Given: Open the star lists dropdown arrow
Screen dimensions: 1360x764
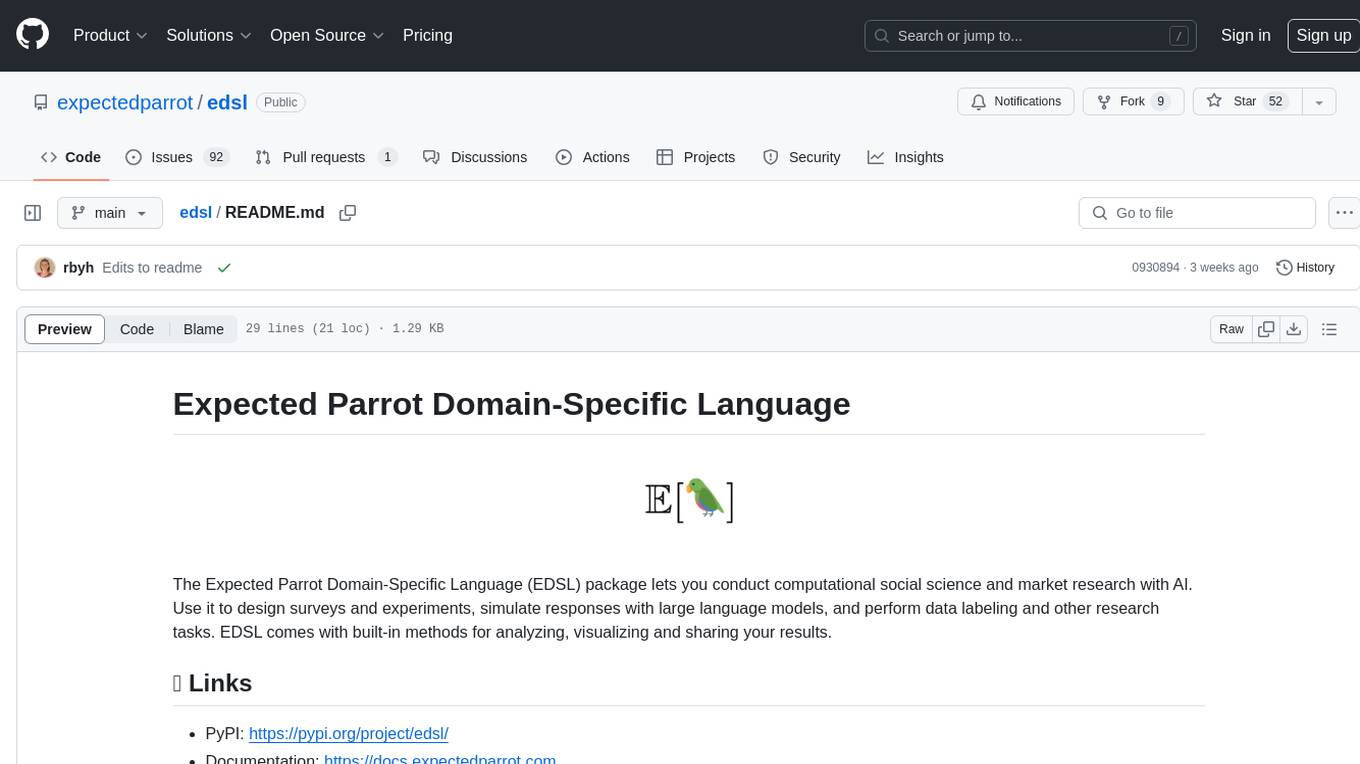Looking at the screenshot, I should point(1319,102).
